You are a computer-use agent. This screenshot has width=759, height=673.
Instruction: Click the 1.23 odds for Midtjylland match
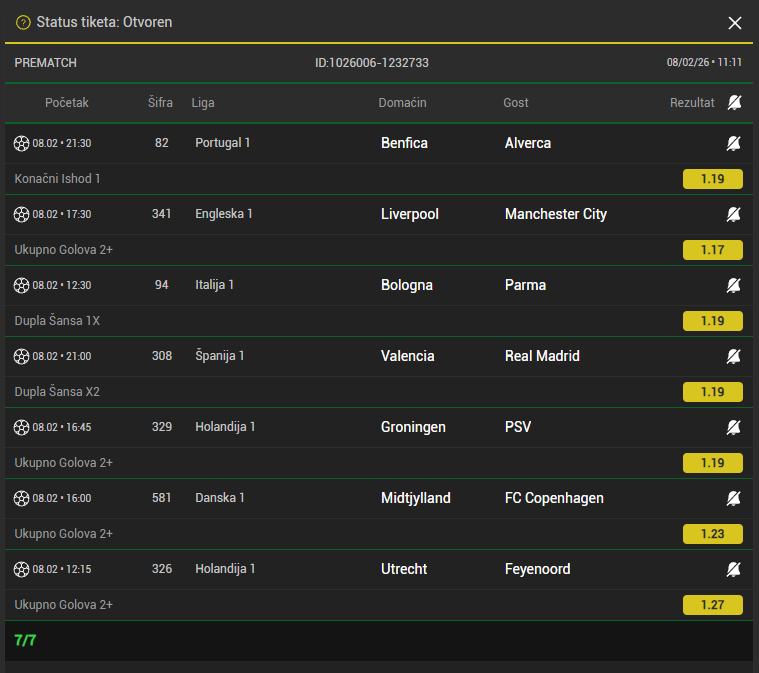coord(713,534)
